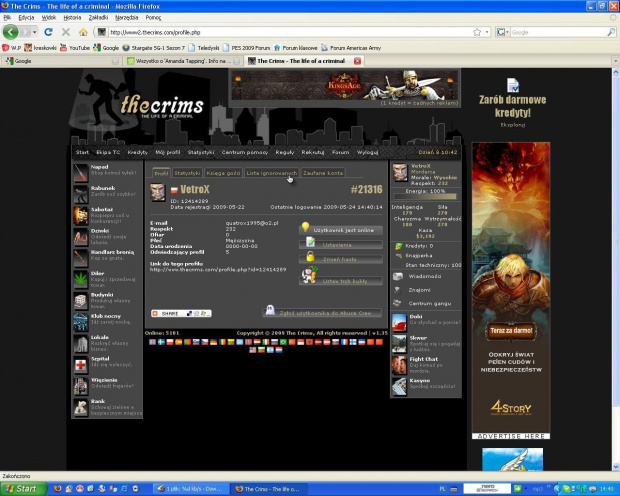Image resolution: width=620 pixels, height=496 pixels.
Task: Open the address bar history dropdown
Action: click(487, 32)
